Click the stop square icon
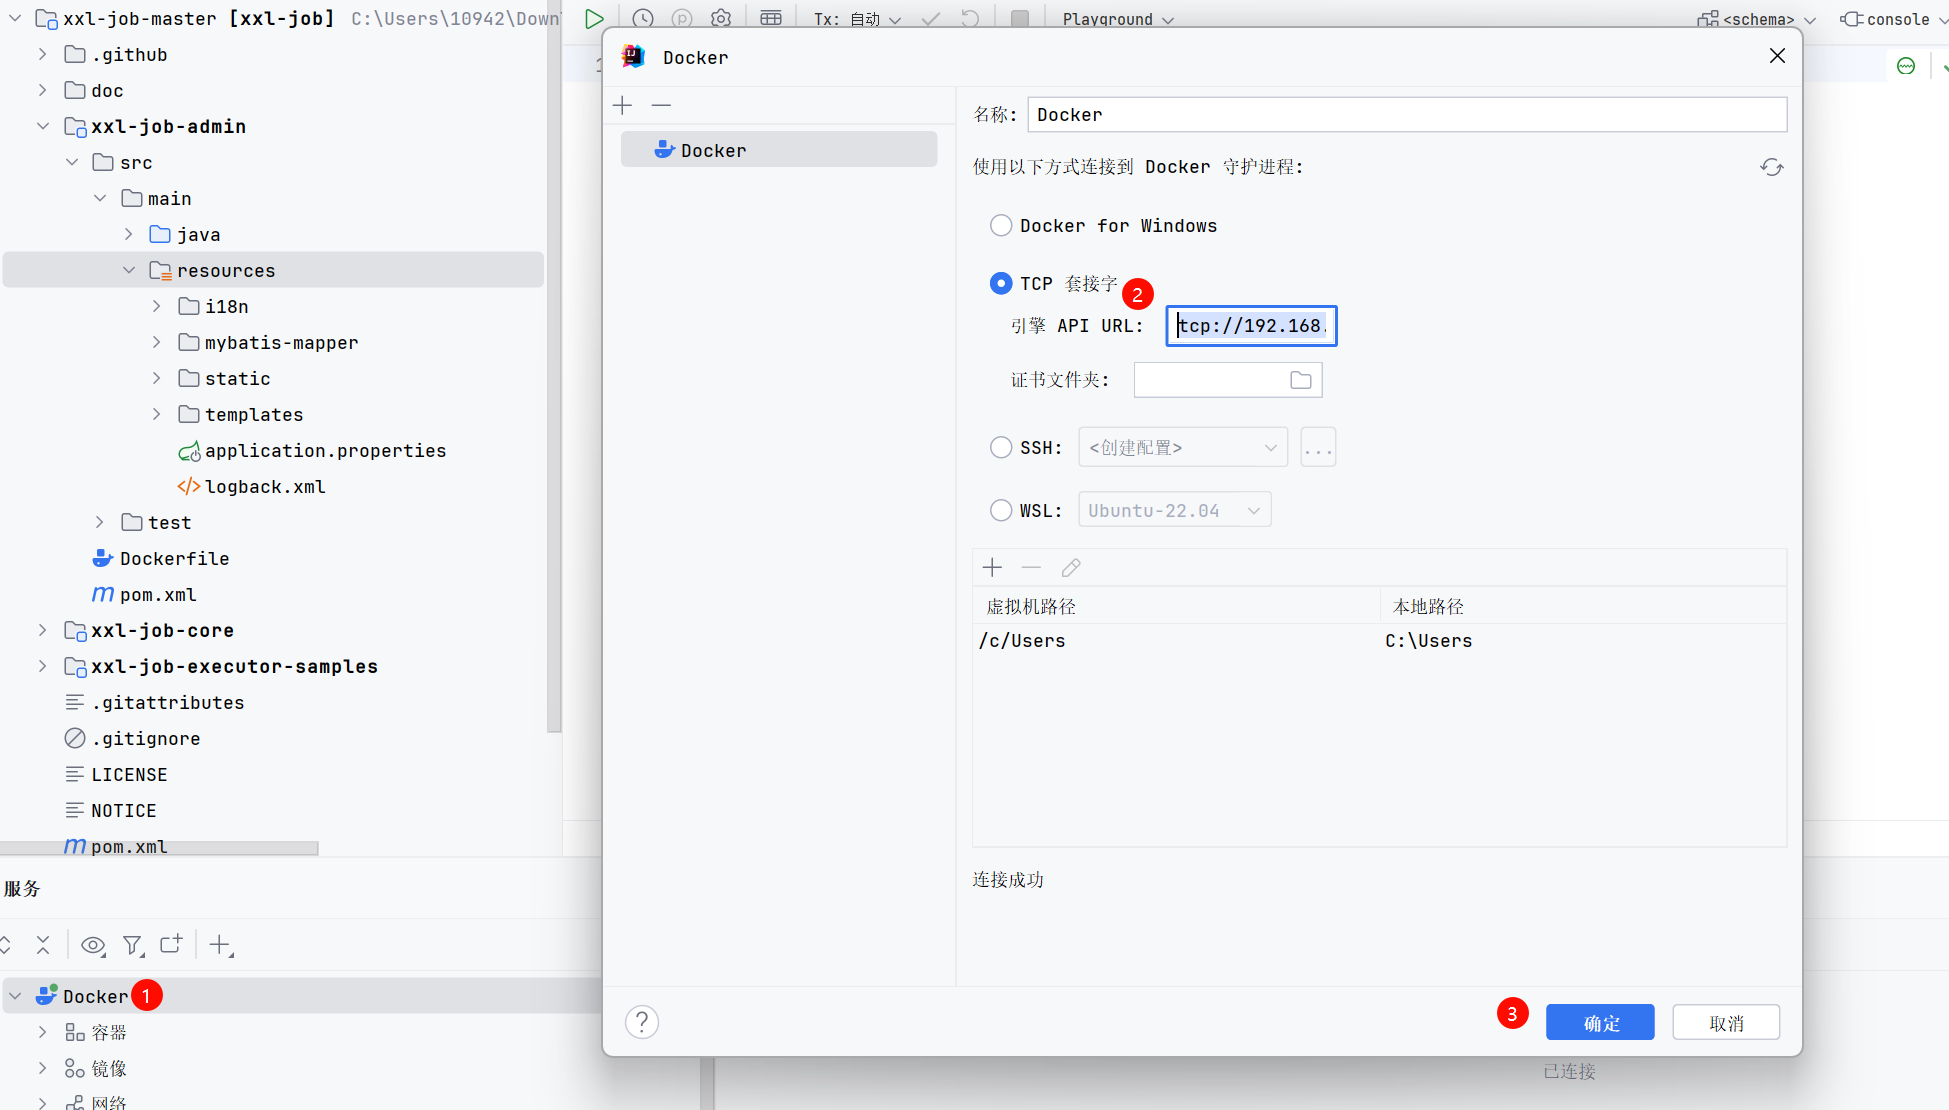Screen dimensions: 1949x1110 1020,19
